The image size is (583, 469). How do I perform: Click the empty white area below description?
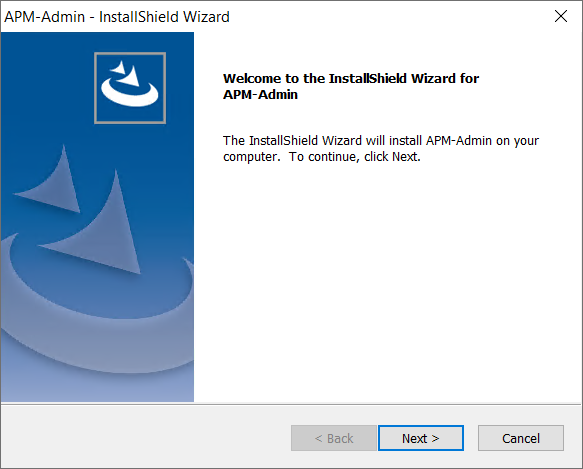point(387,283)
